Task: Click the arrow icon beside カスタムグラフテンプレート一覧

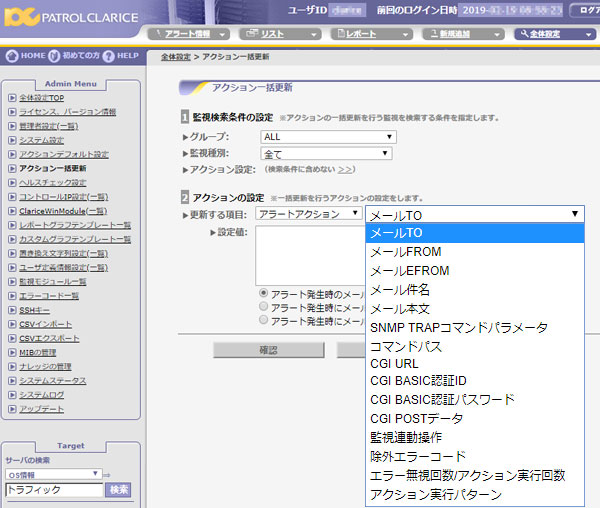Action: coord(12,239)
